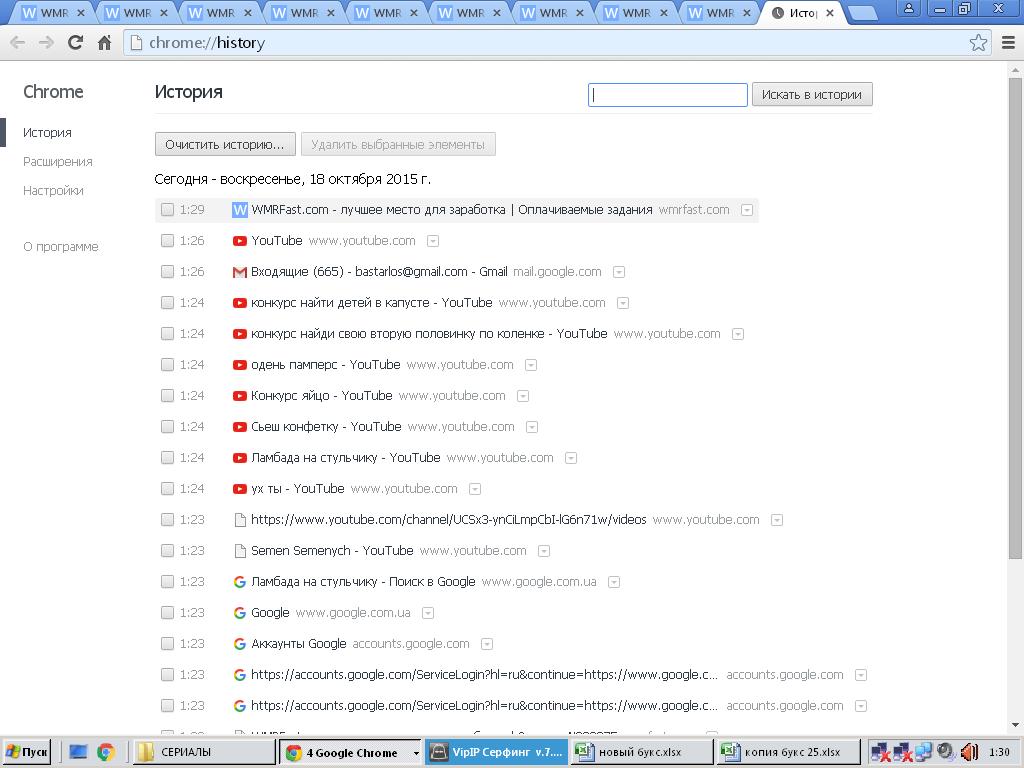Check the 'конкурс найти детей в капусте' checkbox

click(167, 302)
